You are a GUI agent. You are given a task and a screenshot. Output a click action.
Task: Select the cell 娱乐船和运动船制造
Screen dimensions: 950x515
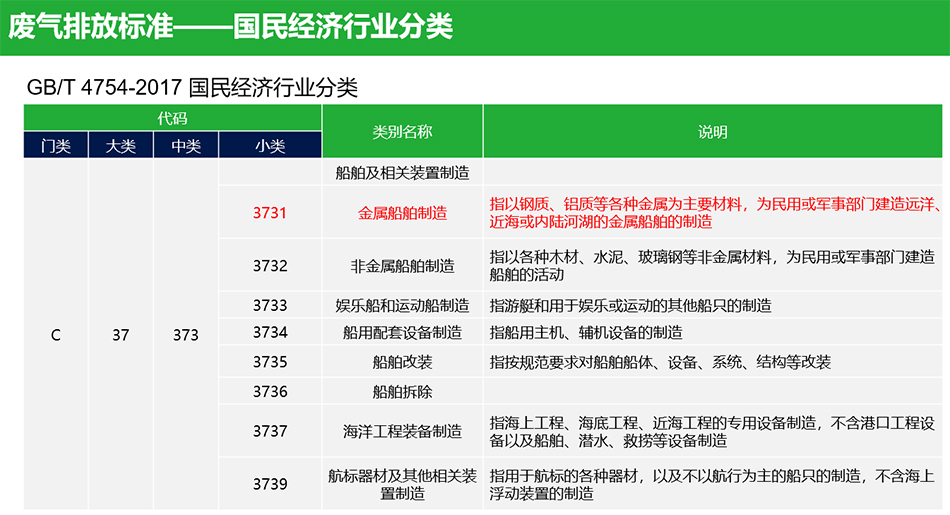tap(402, 305)
